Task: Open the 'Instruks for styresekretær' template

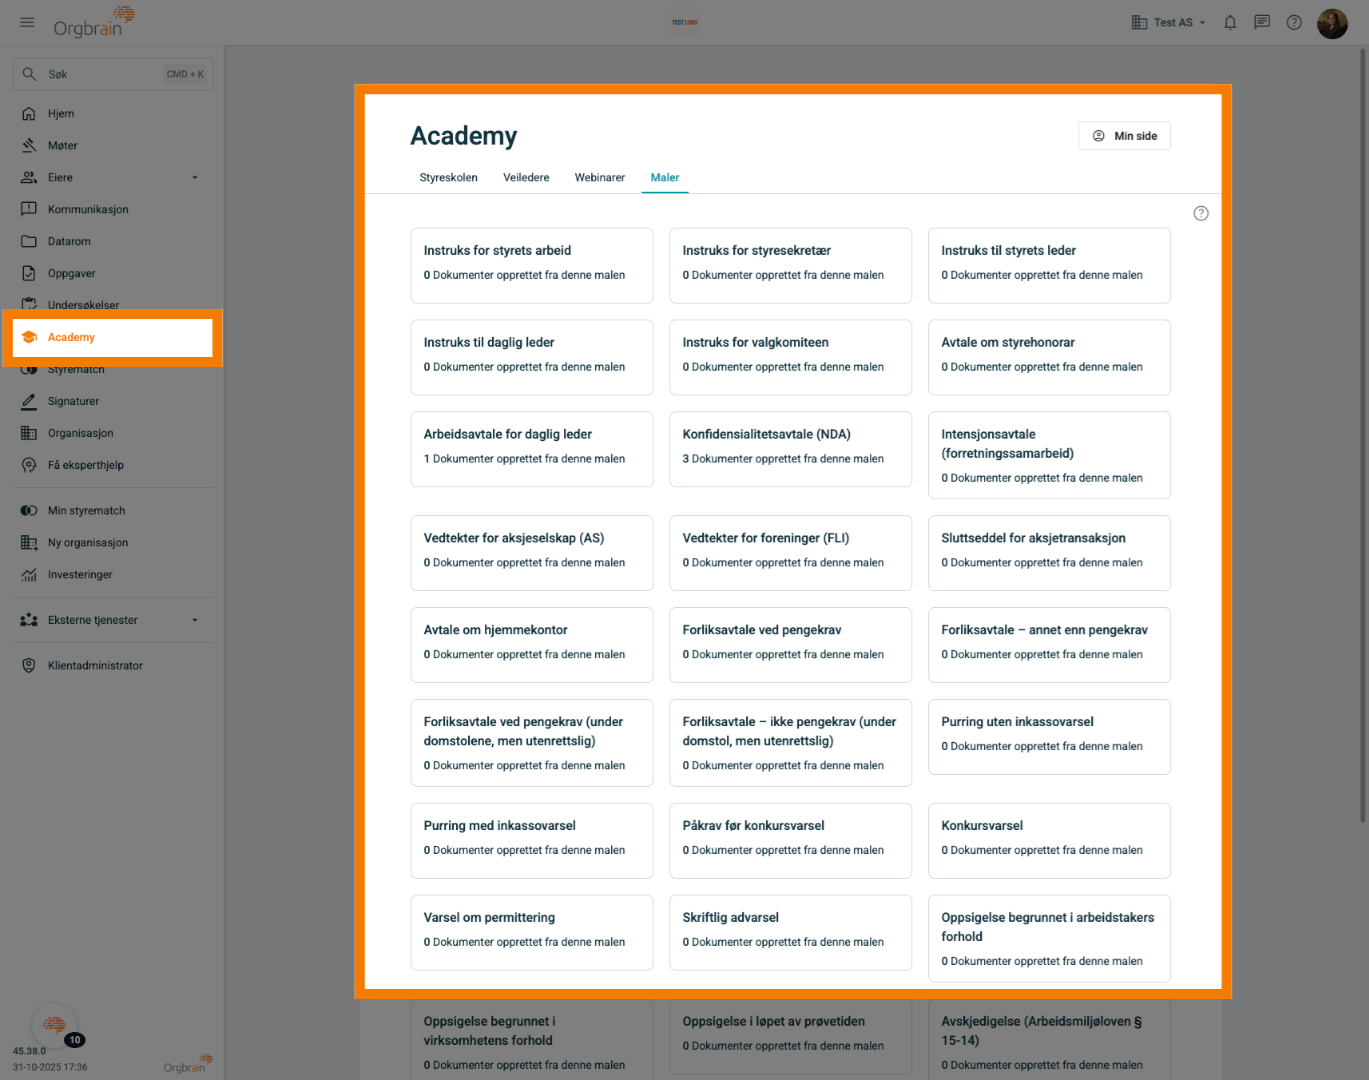Action: (x=790, y=266)
